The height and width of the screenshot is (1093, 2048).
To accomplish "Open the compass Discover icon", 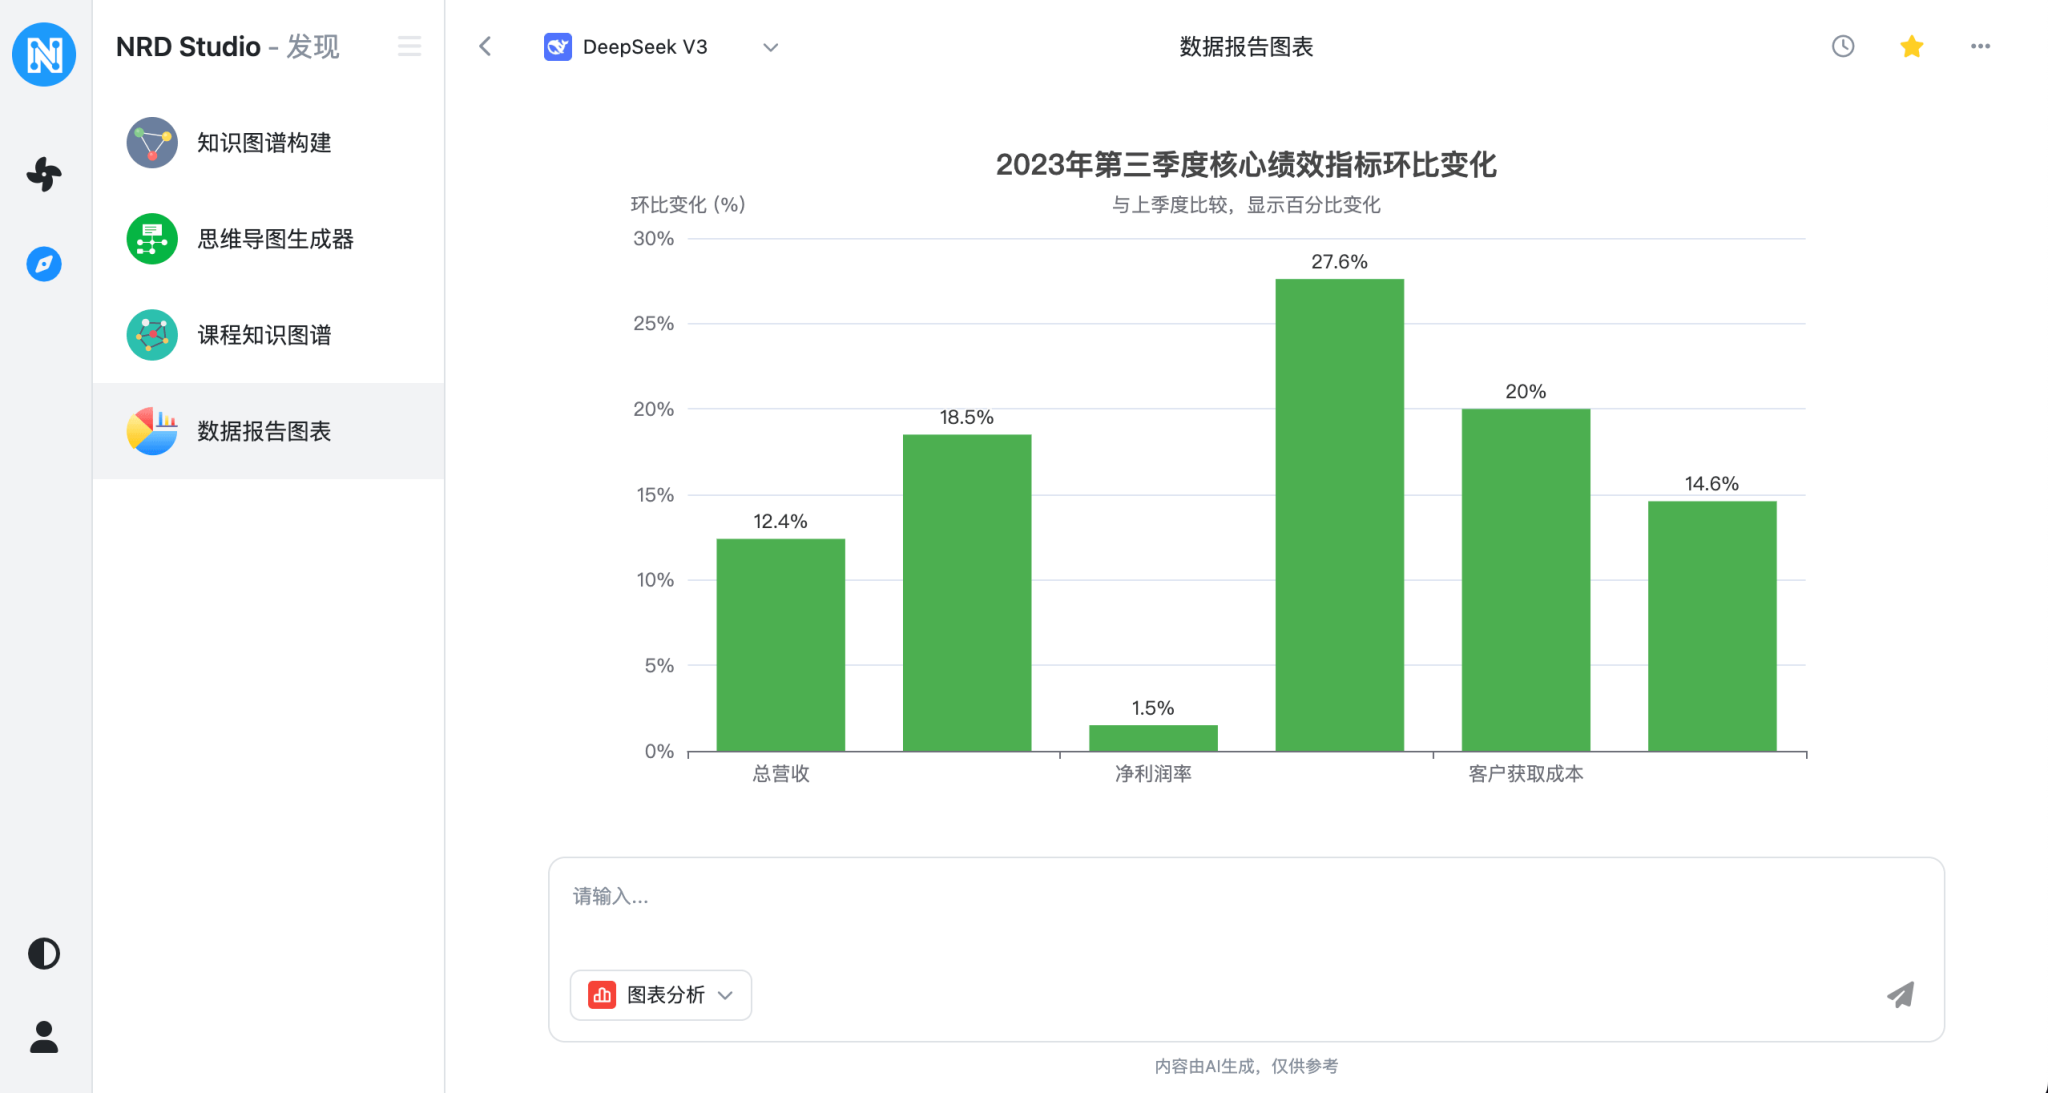I will (x=44, y=264).
